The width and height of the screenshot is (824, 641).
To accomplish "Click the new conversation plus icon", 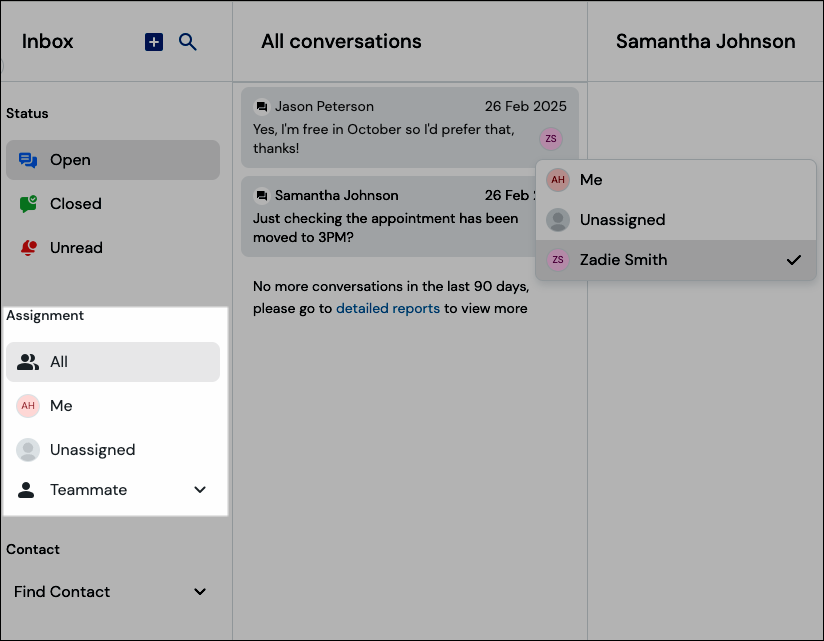I will (x=154, y=42).
